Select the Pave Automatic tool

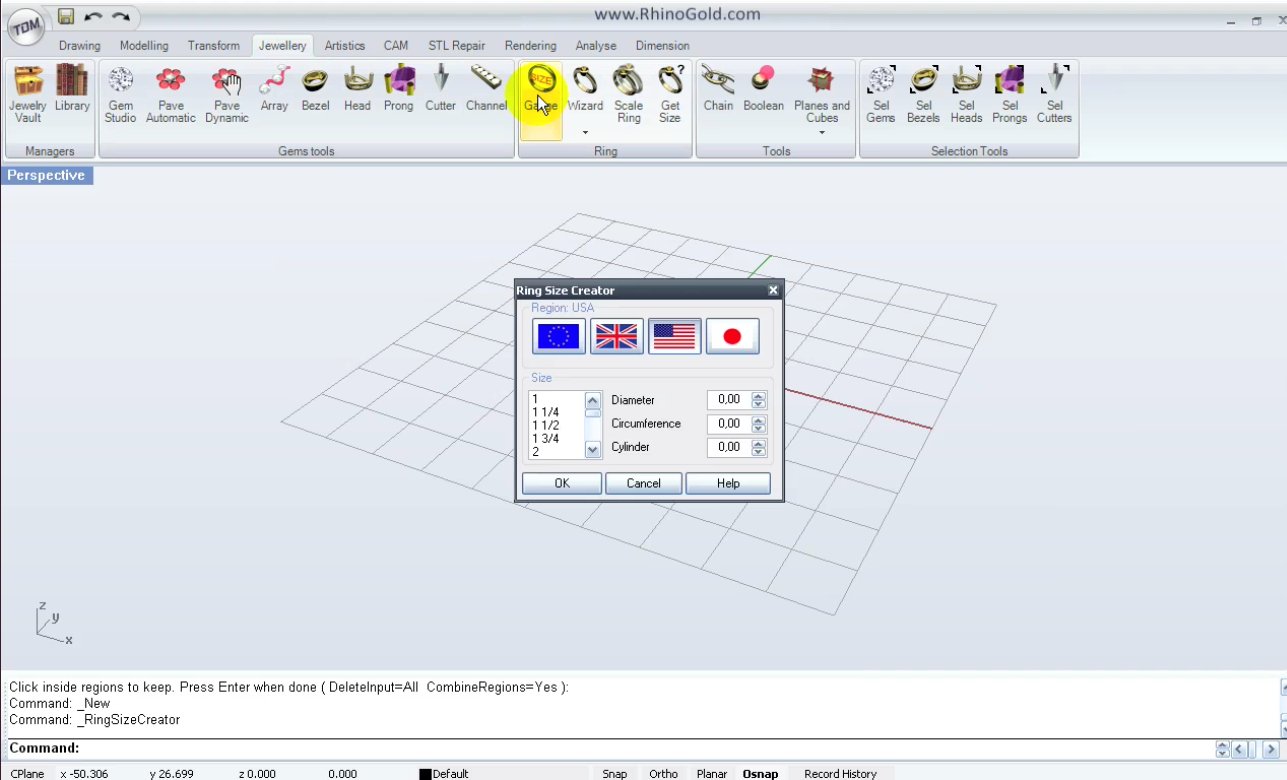[x=171, y=95]
